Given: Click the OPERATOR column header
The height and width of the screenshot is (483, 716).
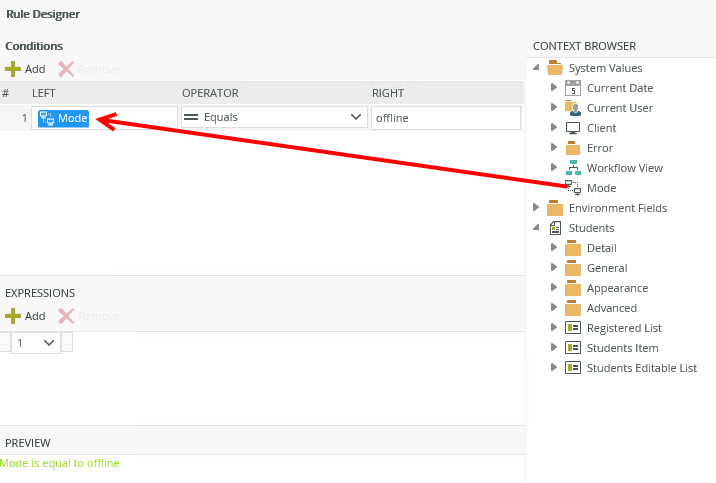Looking at the screenshot, I should [210, 93].
